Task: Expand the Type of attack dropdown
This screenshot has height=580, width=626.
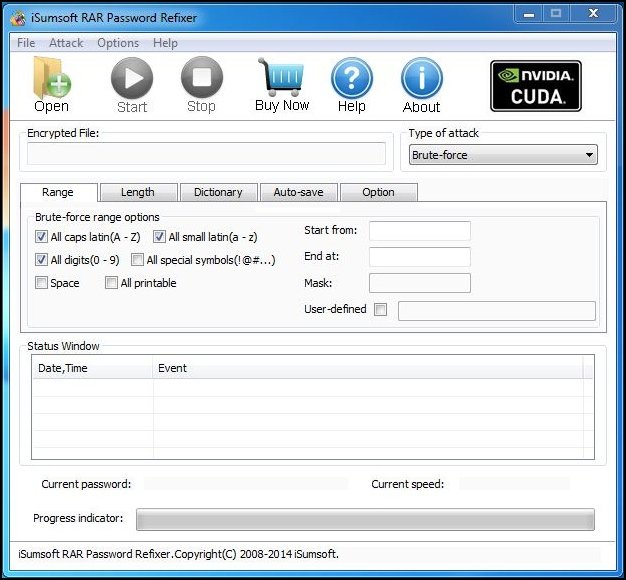Action: (x=503, y=155)
